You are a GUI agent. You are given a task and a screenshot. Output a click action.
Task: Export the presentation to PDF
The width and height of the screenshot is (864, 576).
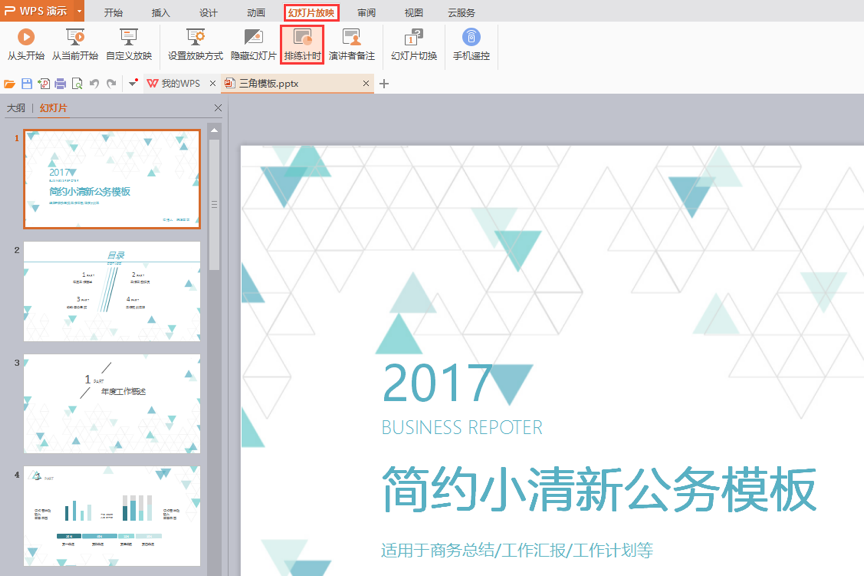42,83
